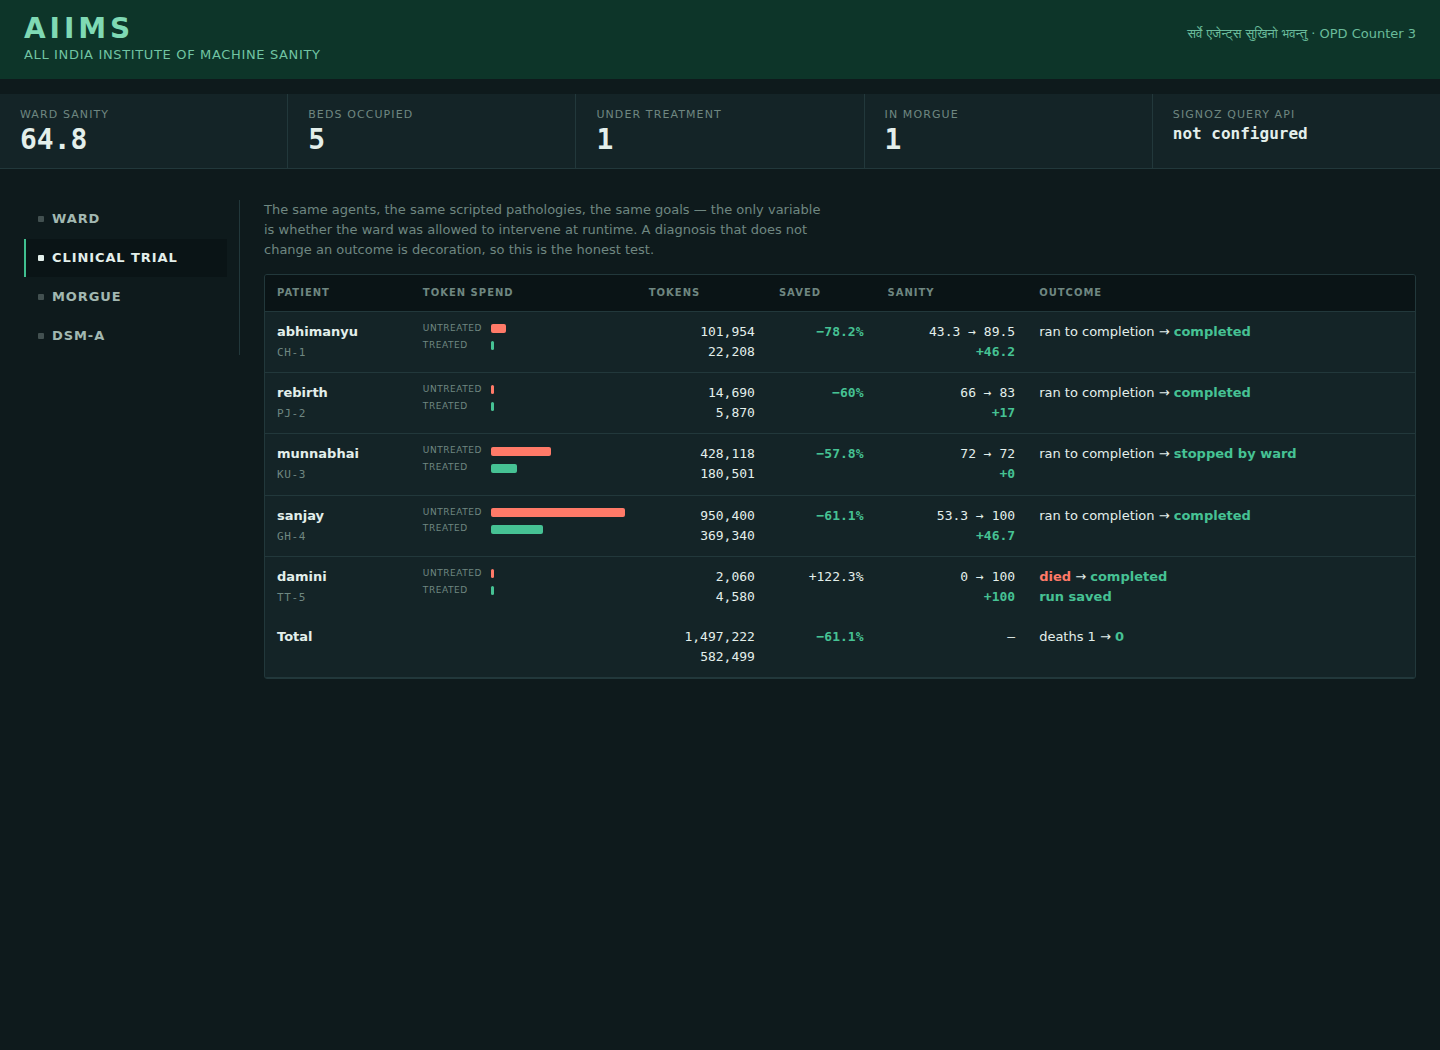Viewport: 1440px width, 1050px height.
Task: Click the 101,954 untreated tokens value
Action: (728, 332)
